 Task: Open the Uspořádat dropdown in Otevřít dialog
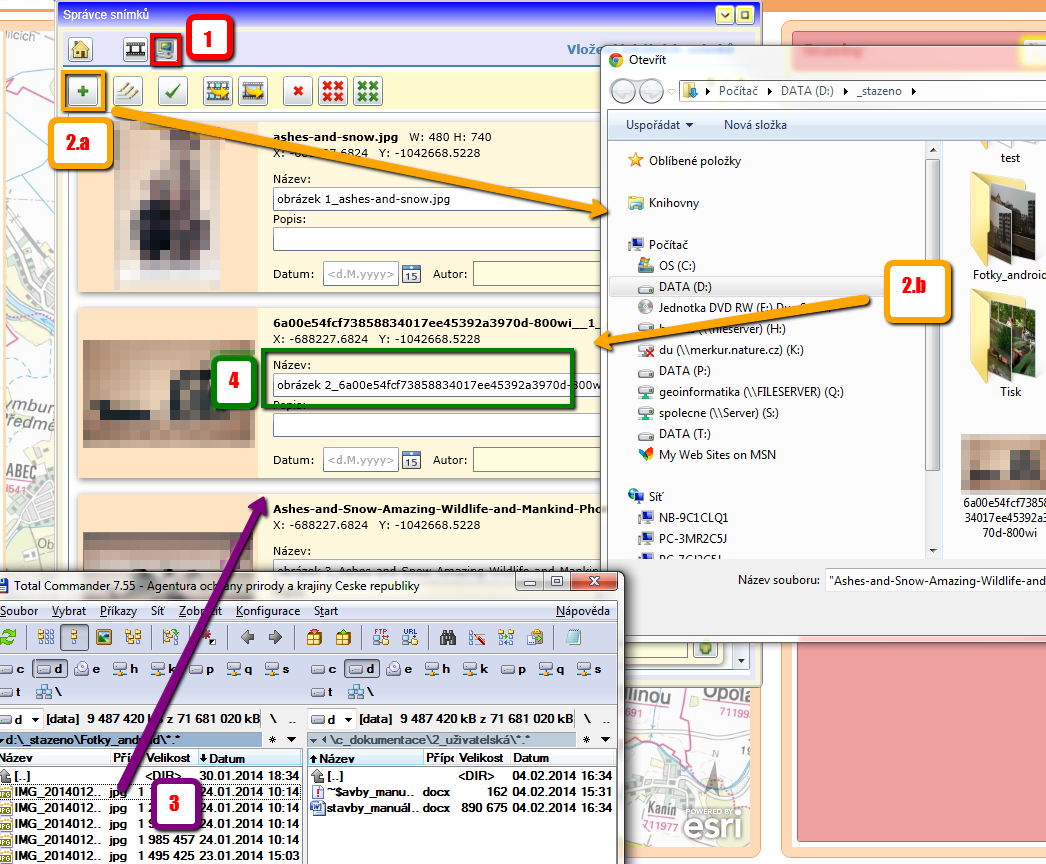660,125
